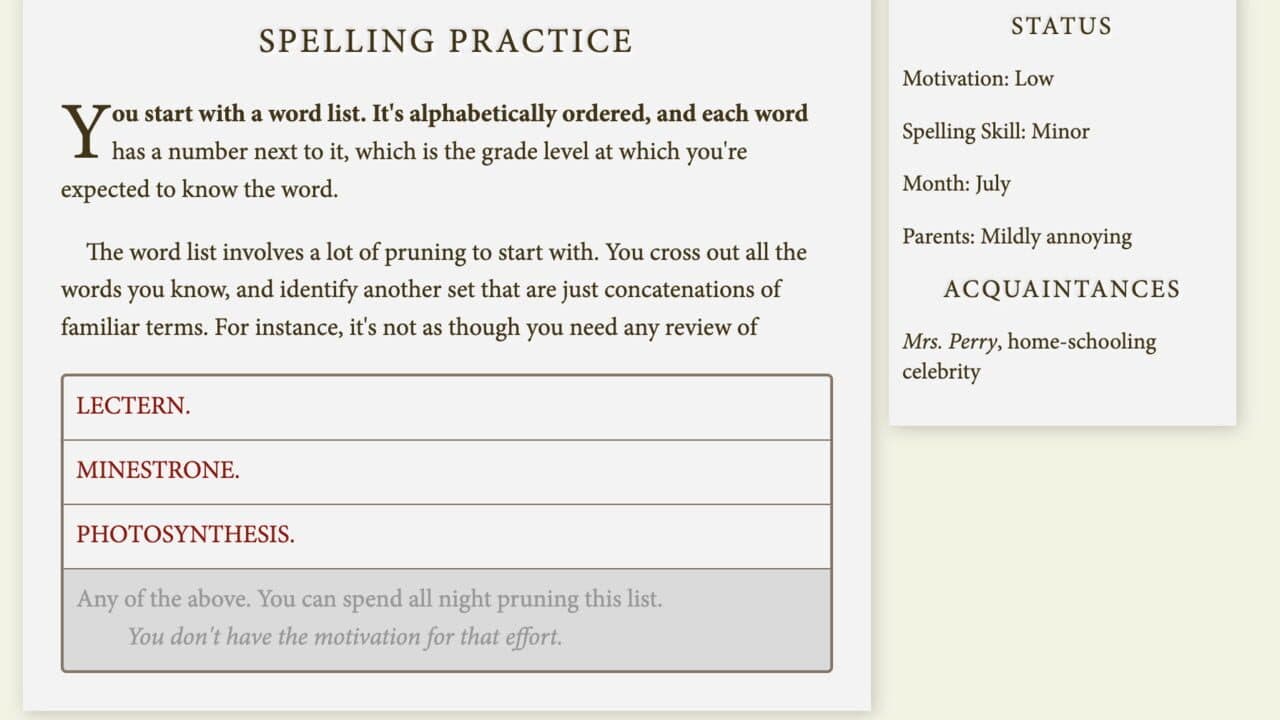Viewport: 1280px width, 720px height.
Task: Click the drop-cap letter Y
Action: click(85, 132)
